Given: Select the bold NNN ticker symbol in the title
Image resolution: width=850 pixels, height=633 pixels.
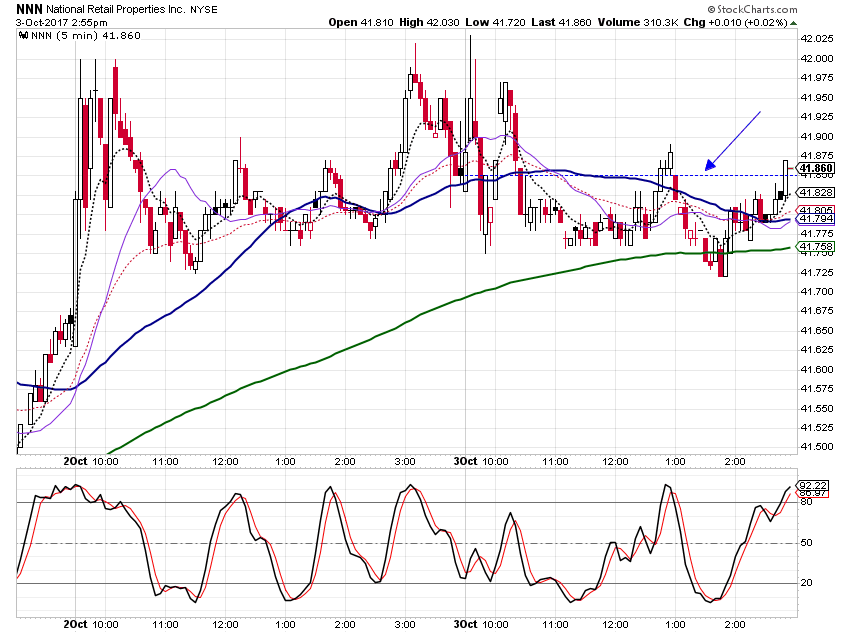Looking at the screenshot, I should [x=29, y=9].
